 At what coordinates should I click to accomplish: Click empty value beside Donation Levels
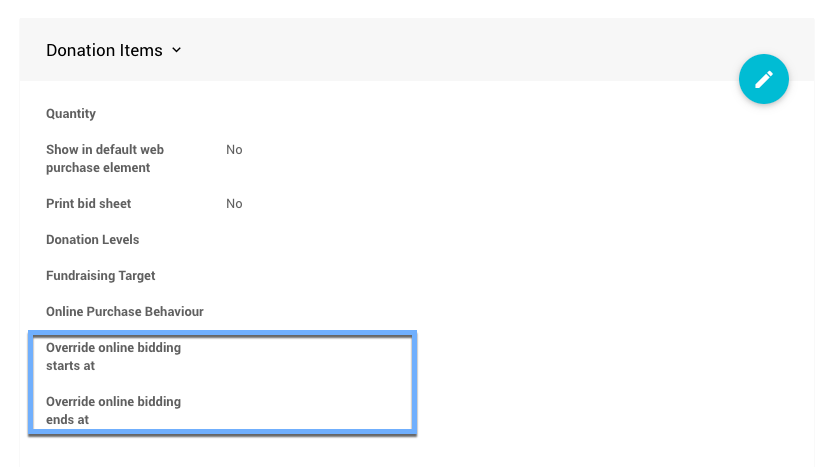click(x=300, y=240)
